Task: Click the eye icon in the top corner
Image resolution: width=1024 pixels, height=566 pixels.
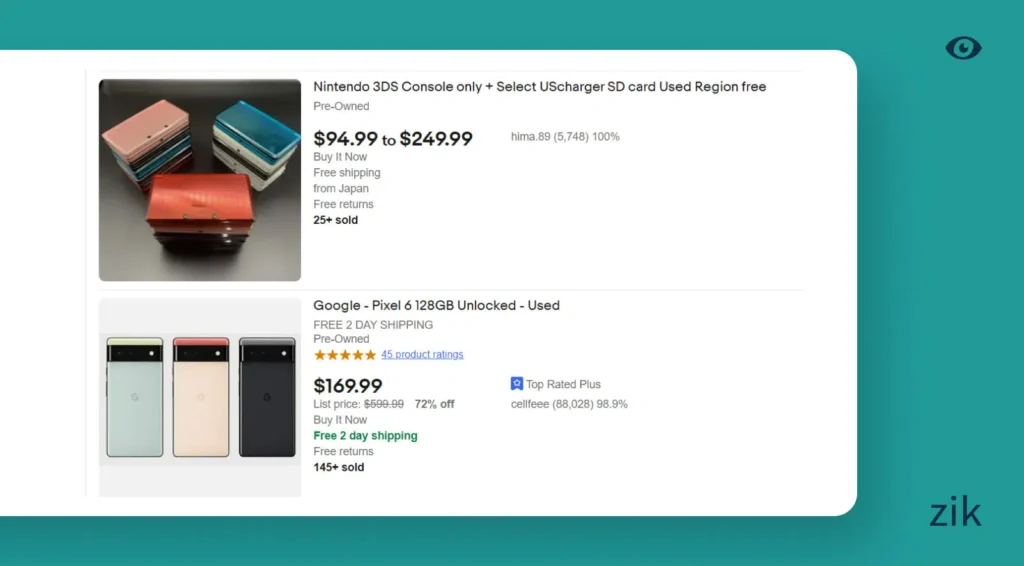Action: pos(963,48)
